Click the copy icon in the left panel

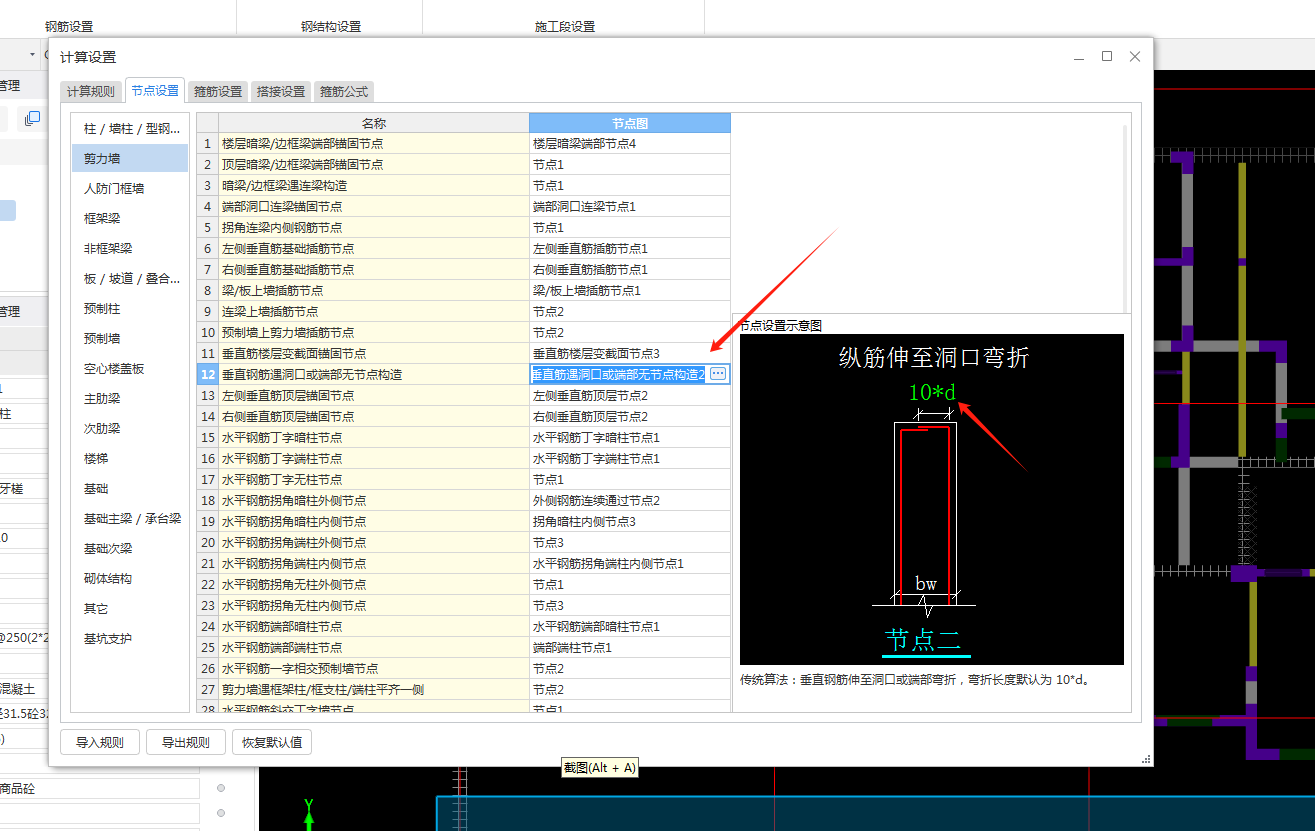(33, 119)
